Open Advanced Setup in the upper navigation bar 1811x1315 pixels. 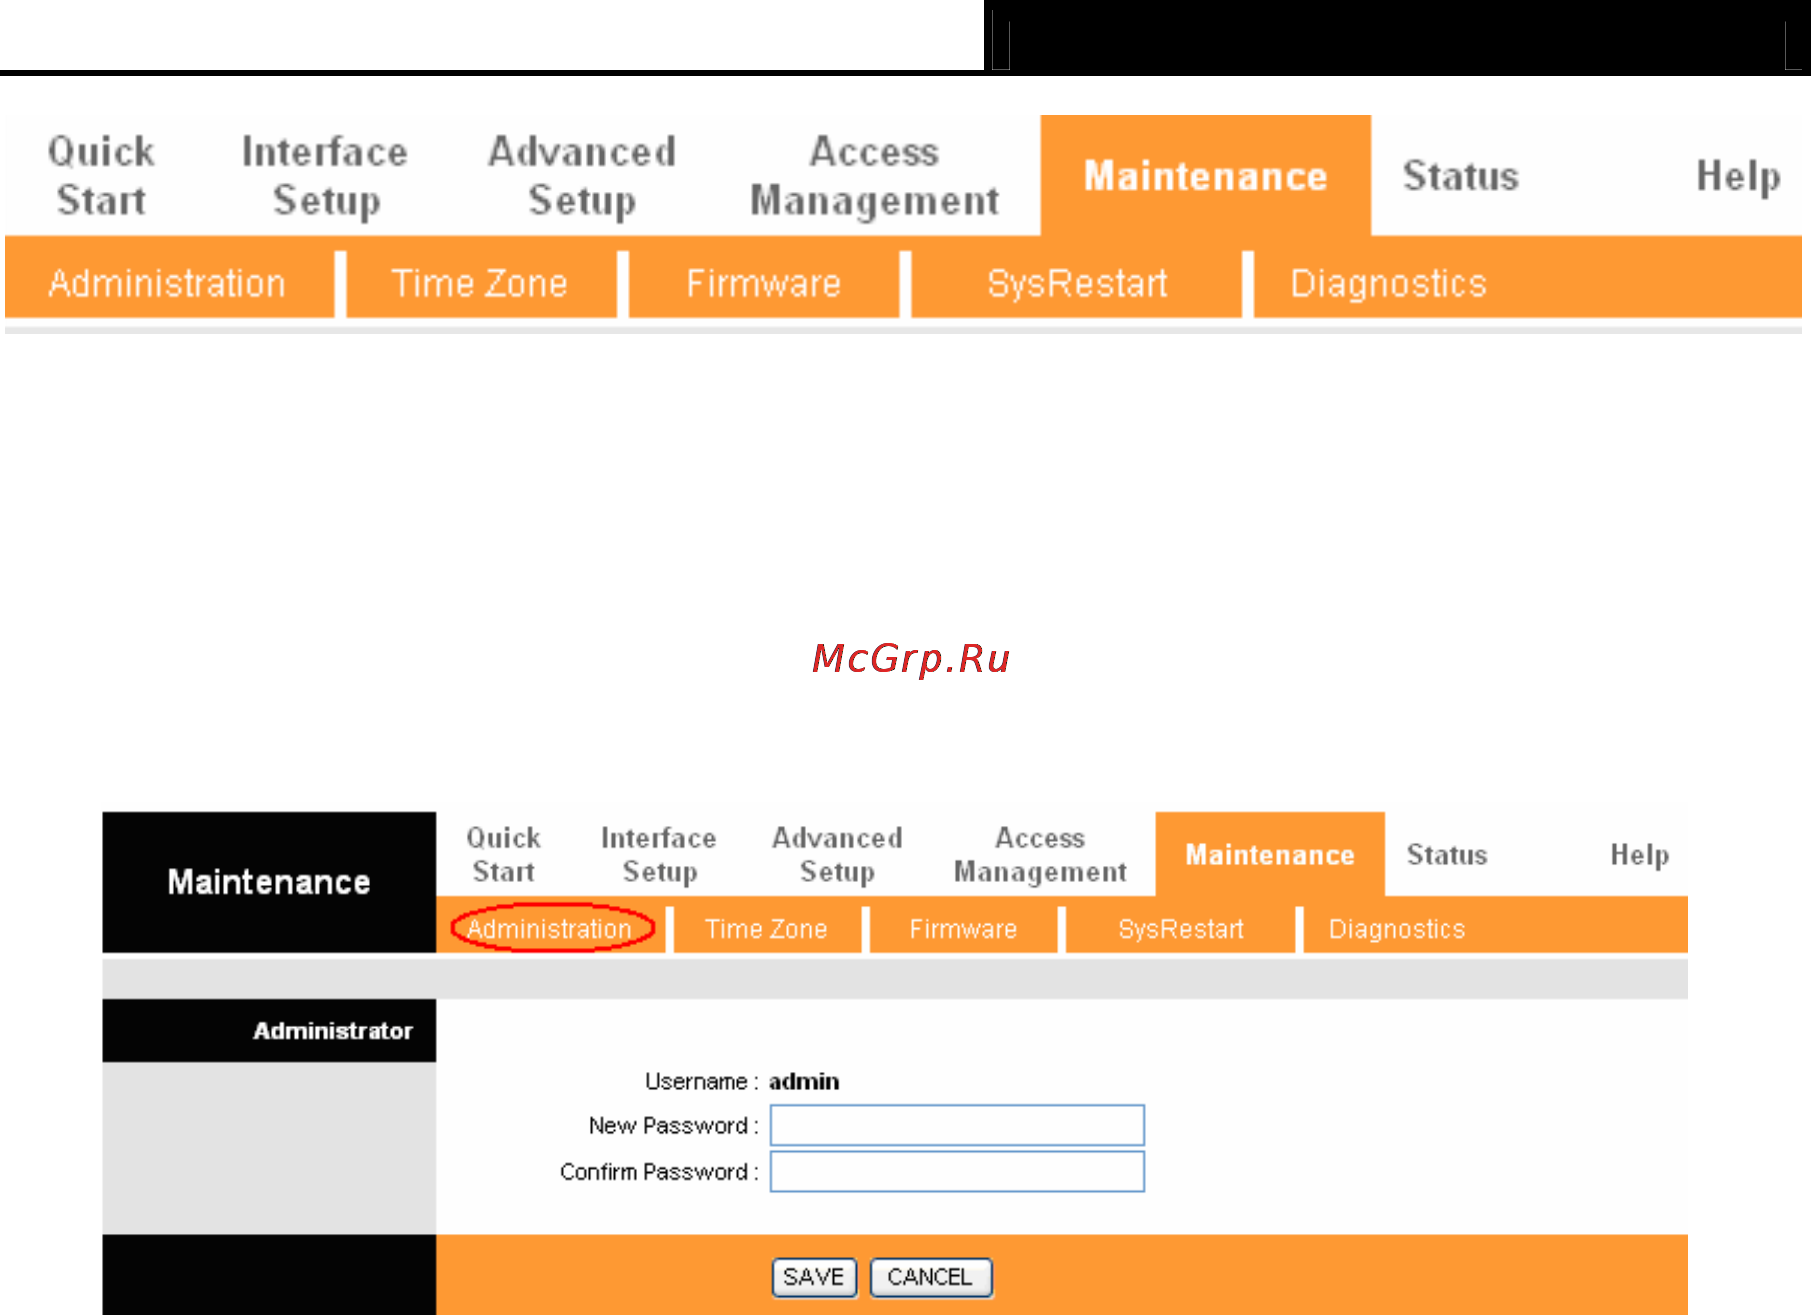(x=582, y=176)
